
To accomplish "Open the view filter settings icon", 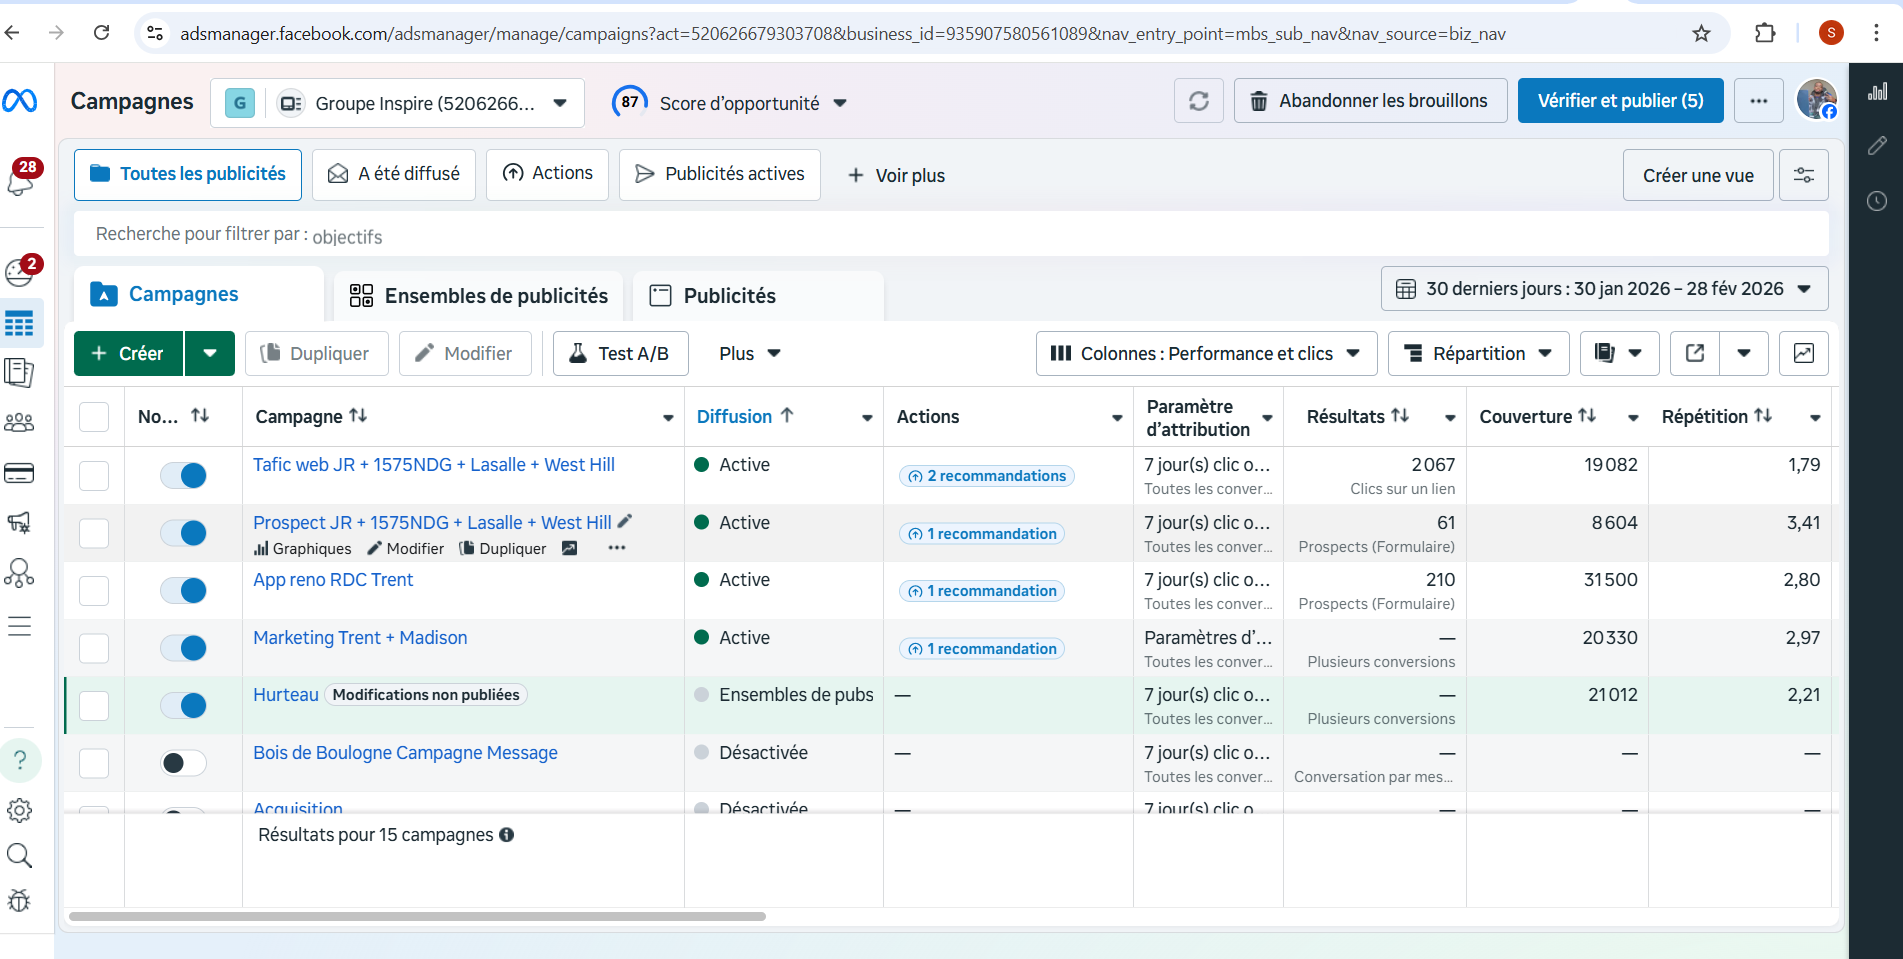I will tap(1803, 175).
